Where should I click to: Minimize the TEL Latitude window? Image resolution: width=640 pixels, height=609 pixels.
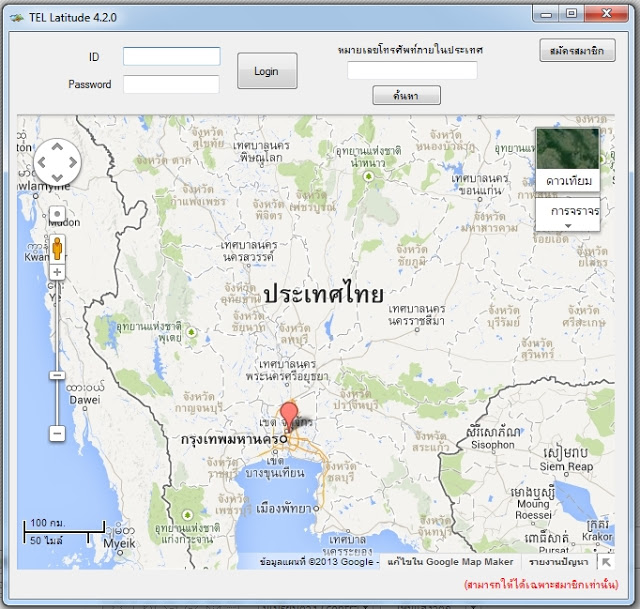(546, 14)
